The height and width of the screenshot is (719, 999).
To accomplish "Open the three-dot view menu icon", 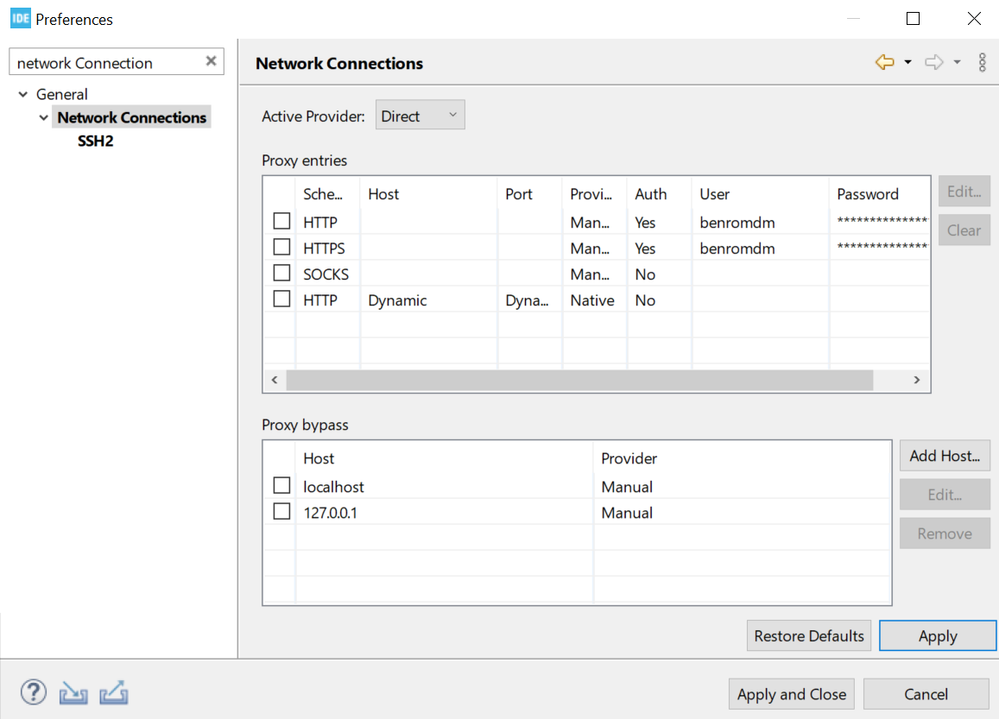I will pos(983,63).
